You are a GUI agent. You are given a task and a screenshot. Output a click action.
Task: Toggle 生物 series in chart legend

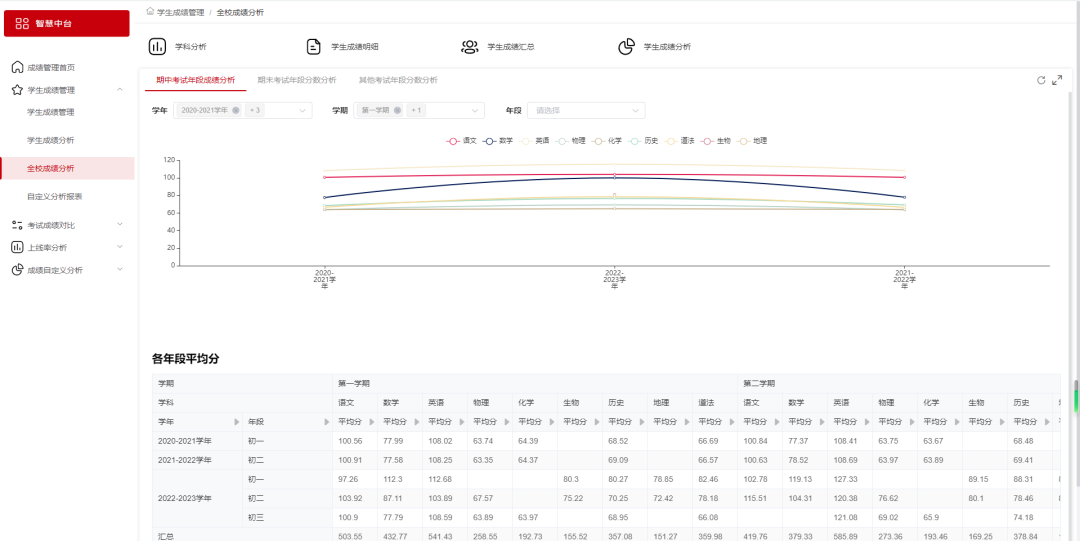(x=716, y=141)
